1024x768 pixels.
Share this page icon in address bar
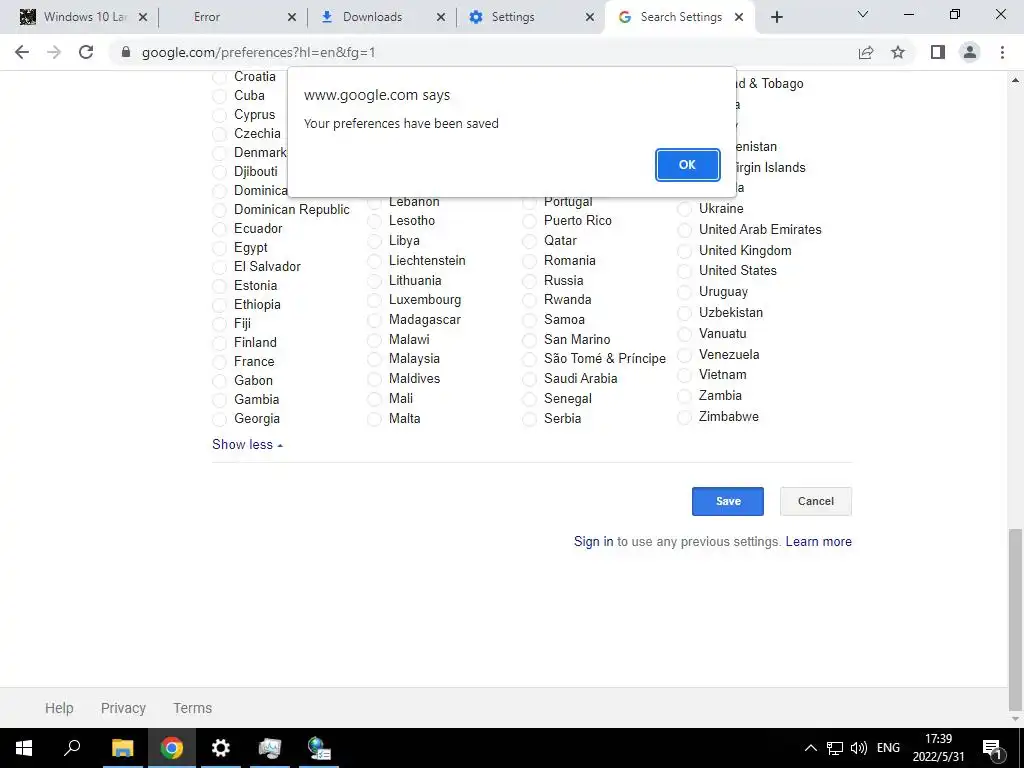point(866,52)
